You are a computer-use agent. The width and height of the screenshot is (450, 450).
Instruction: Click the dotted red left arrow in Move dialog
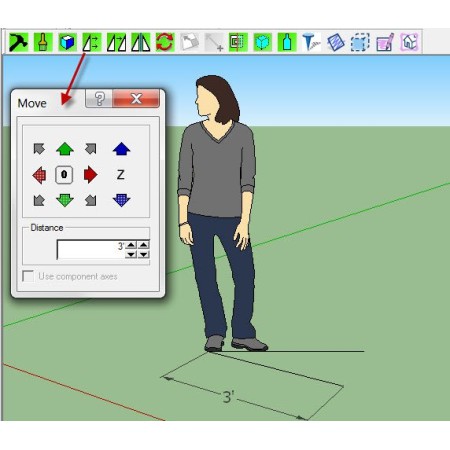click(x=39, y=175)
